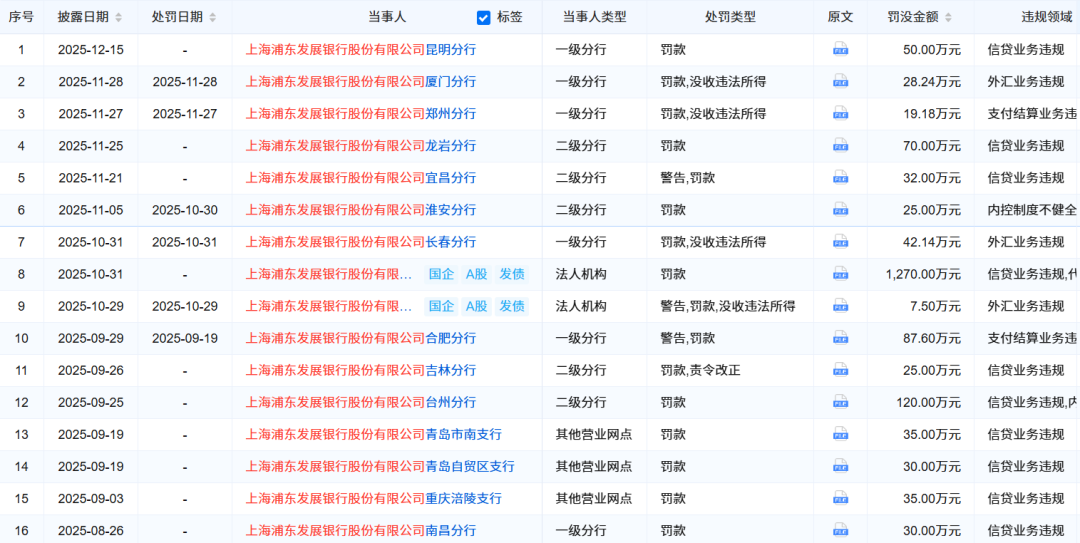
Task: Click the 处罚类型 column header
Action: point(730,17)
